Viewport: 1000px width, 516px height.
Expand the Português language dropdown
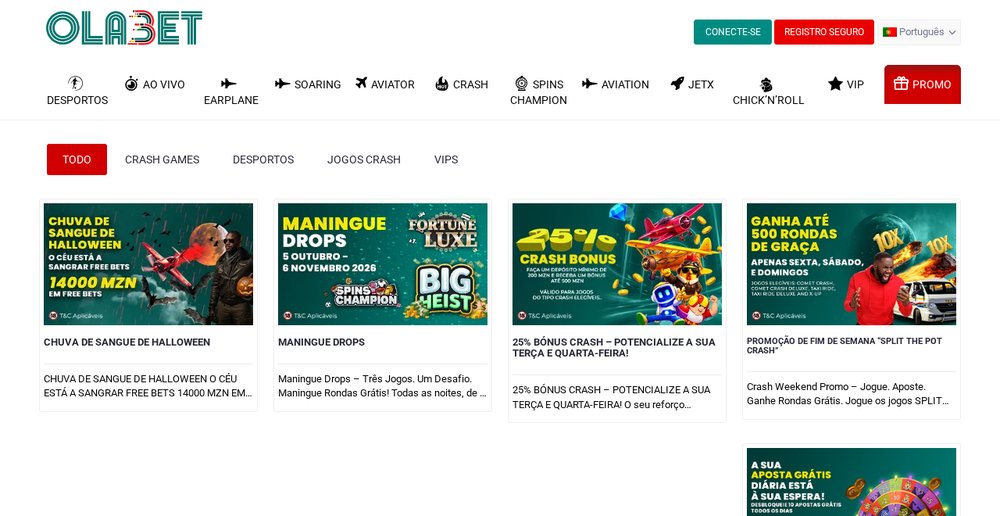[x=919, y=32]
